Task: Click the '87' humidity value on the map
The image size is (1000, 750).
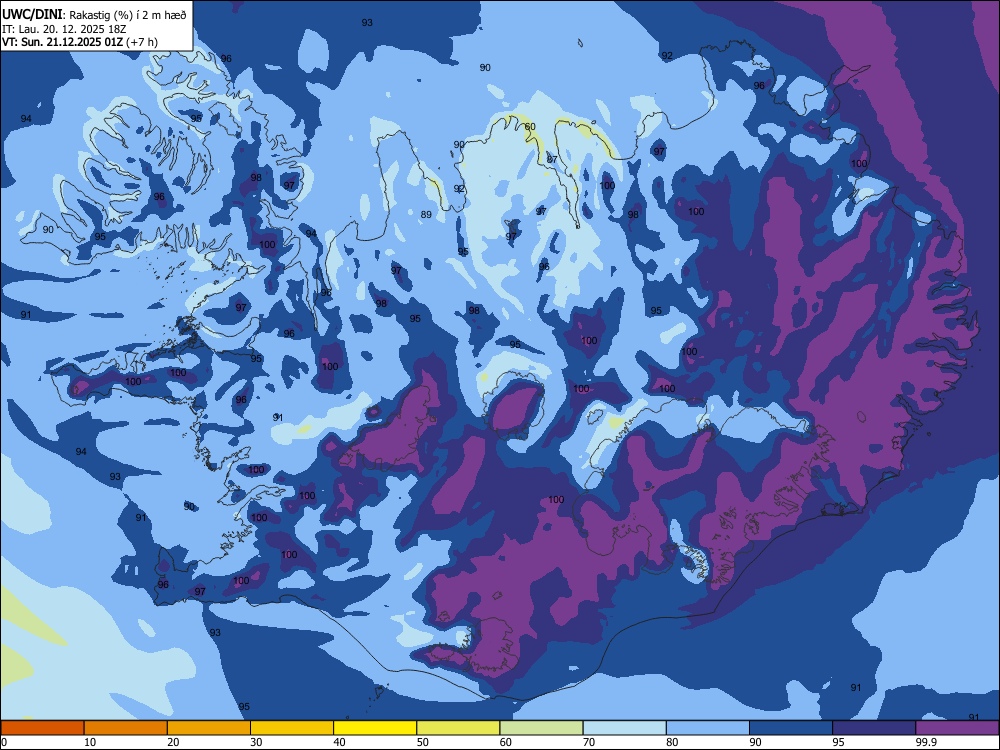Action: 552,159
